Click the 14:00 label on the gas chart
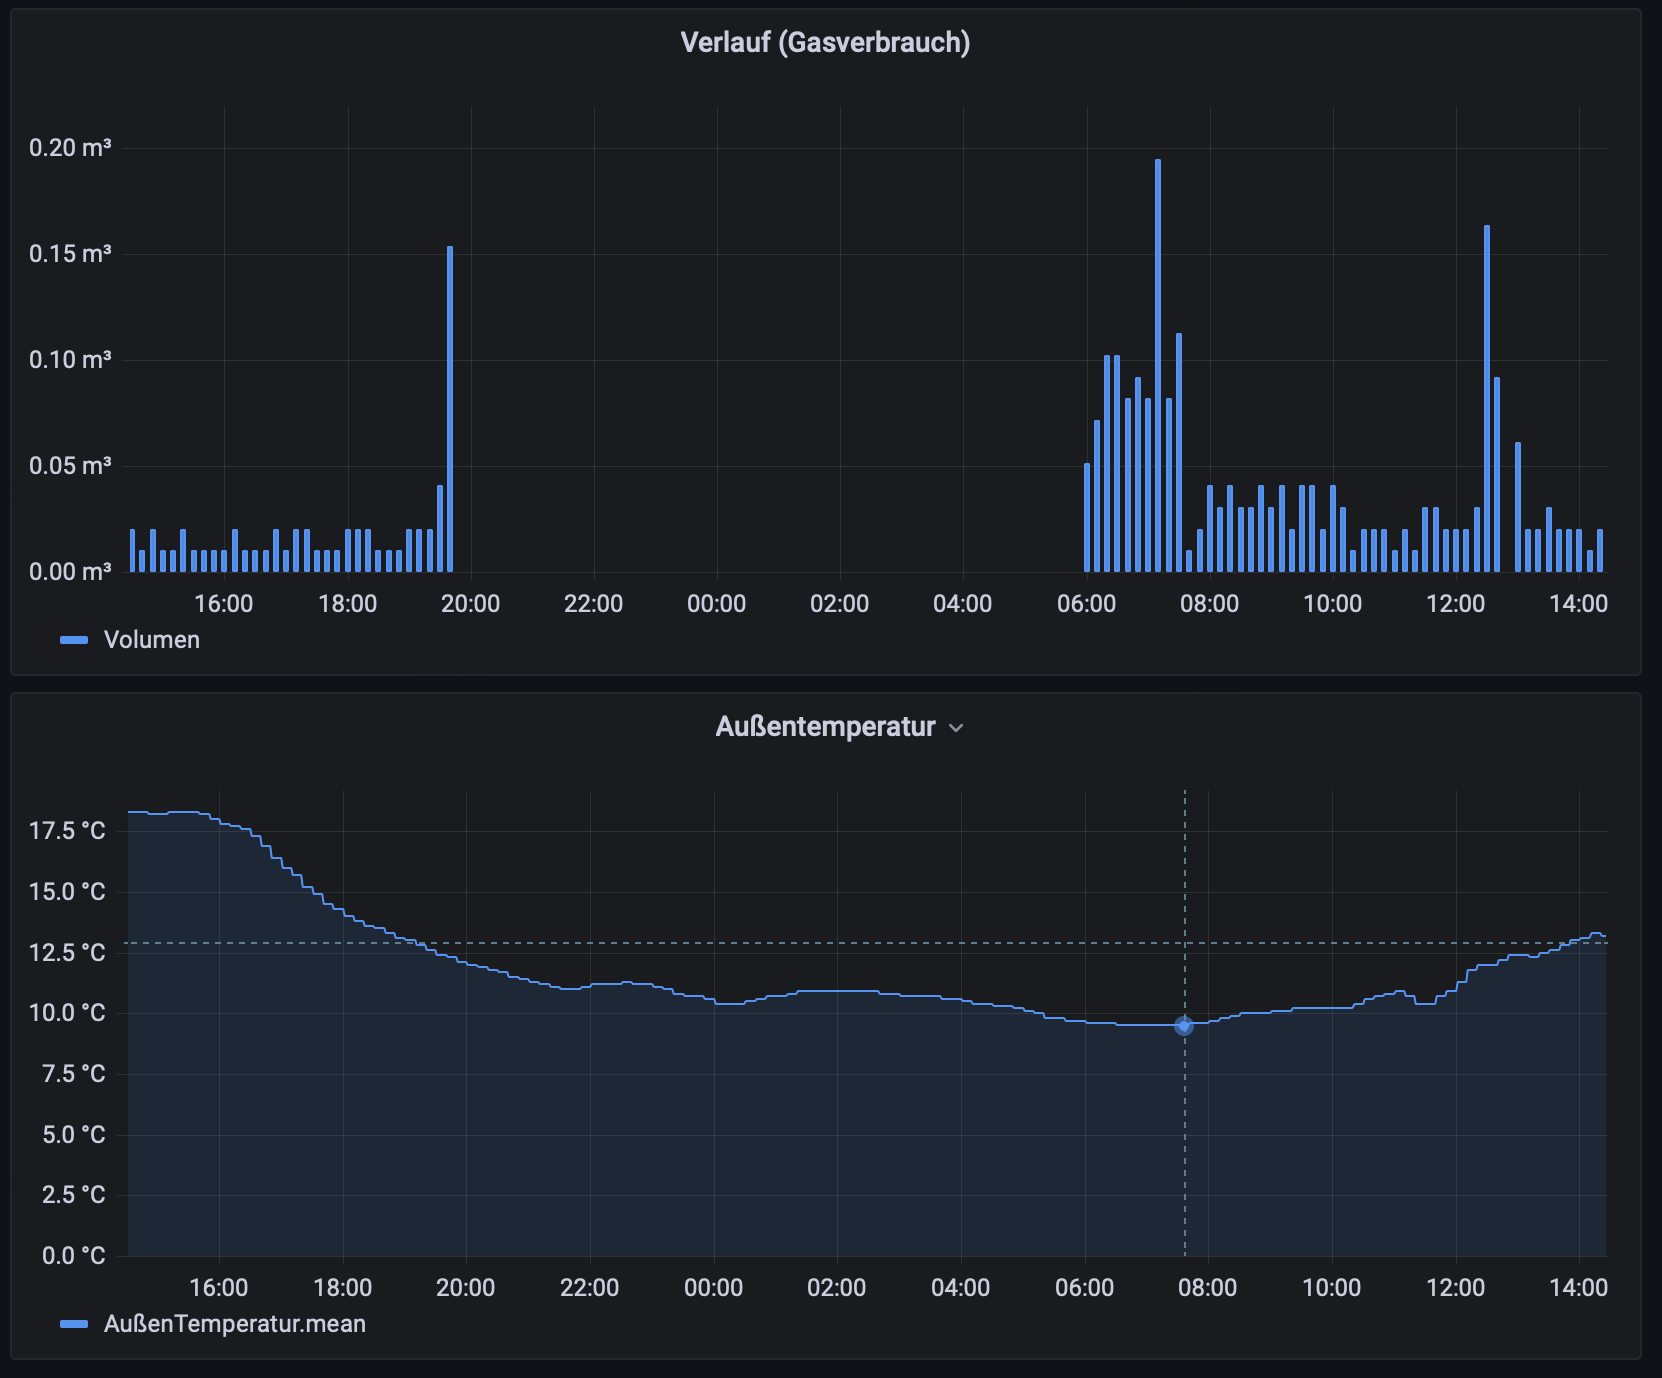1662x1378 pixels. (x=1579, y=604)
